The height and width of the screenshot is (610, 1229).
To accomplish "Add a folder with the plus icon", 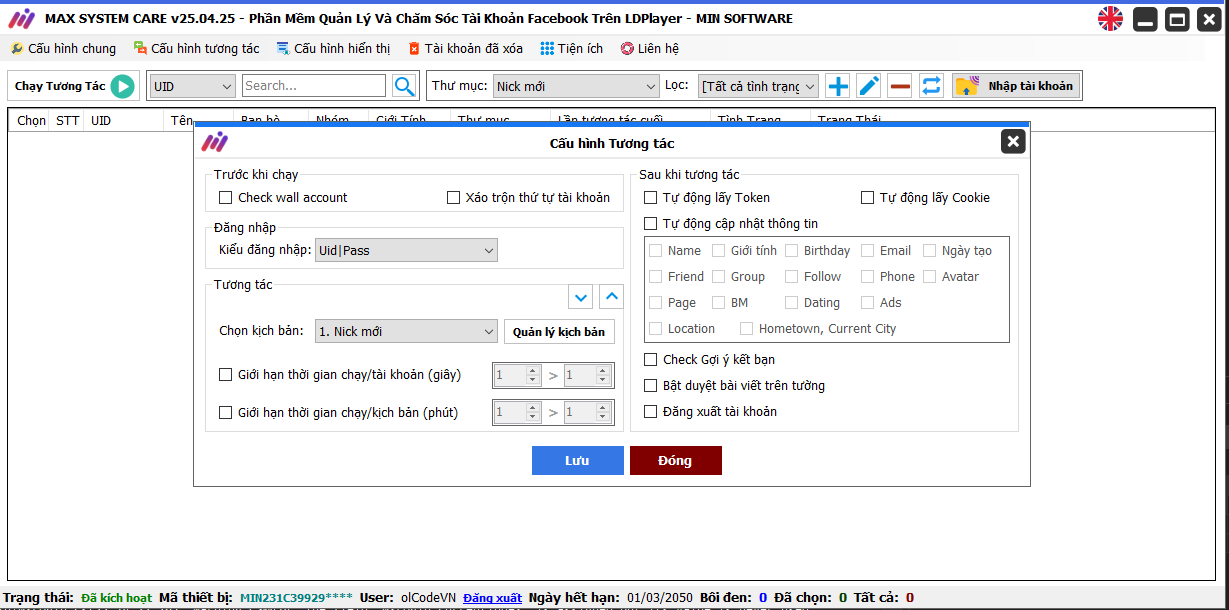I will point(838,86).
